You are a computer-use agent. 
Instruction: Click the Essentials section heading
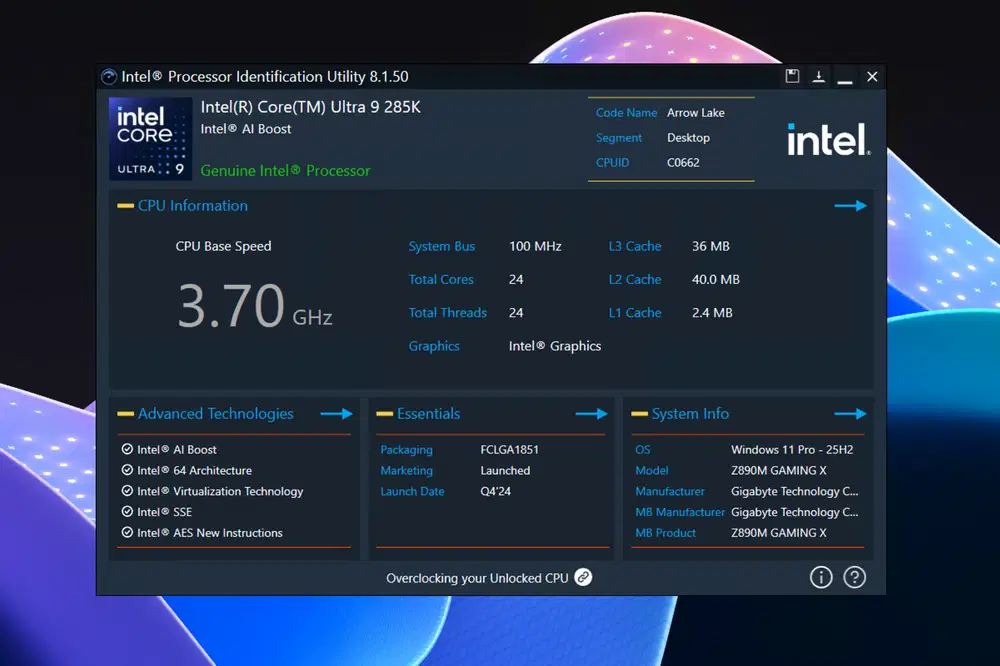pyautogui.click(x=429, y=413)
